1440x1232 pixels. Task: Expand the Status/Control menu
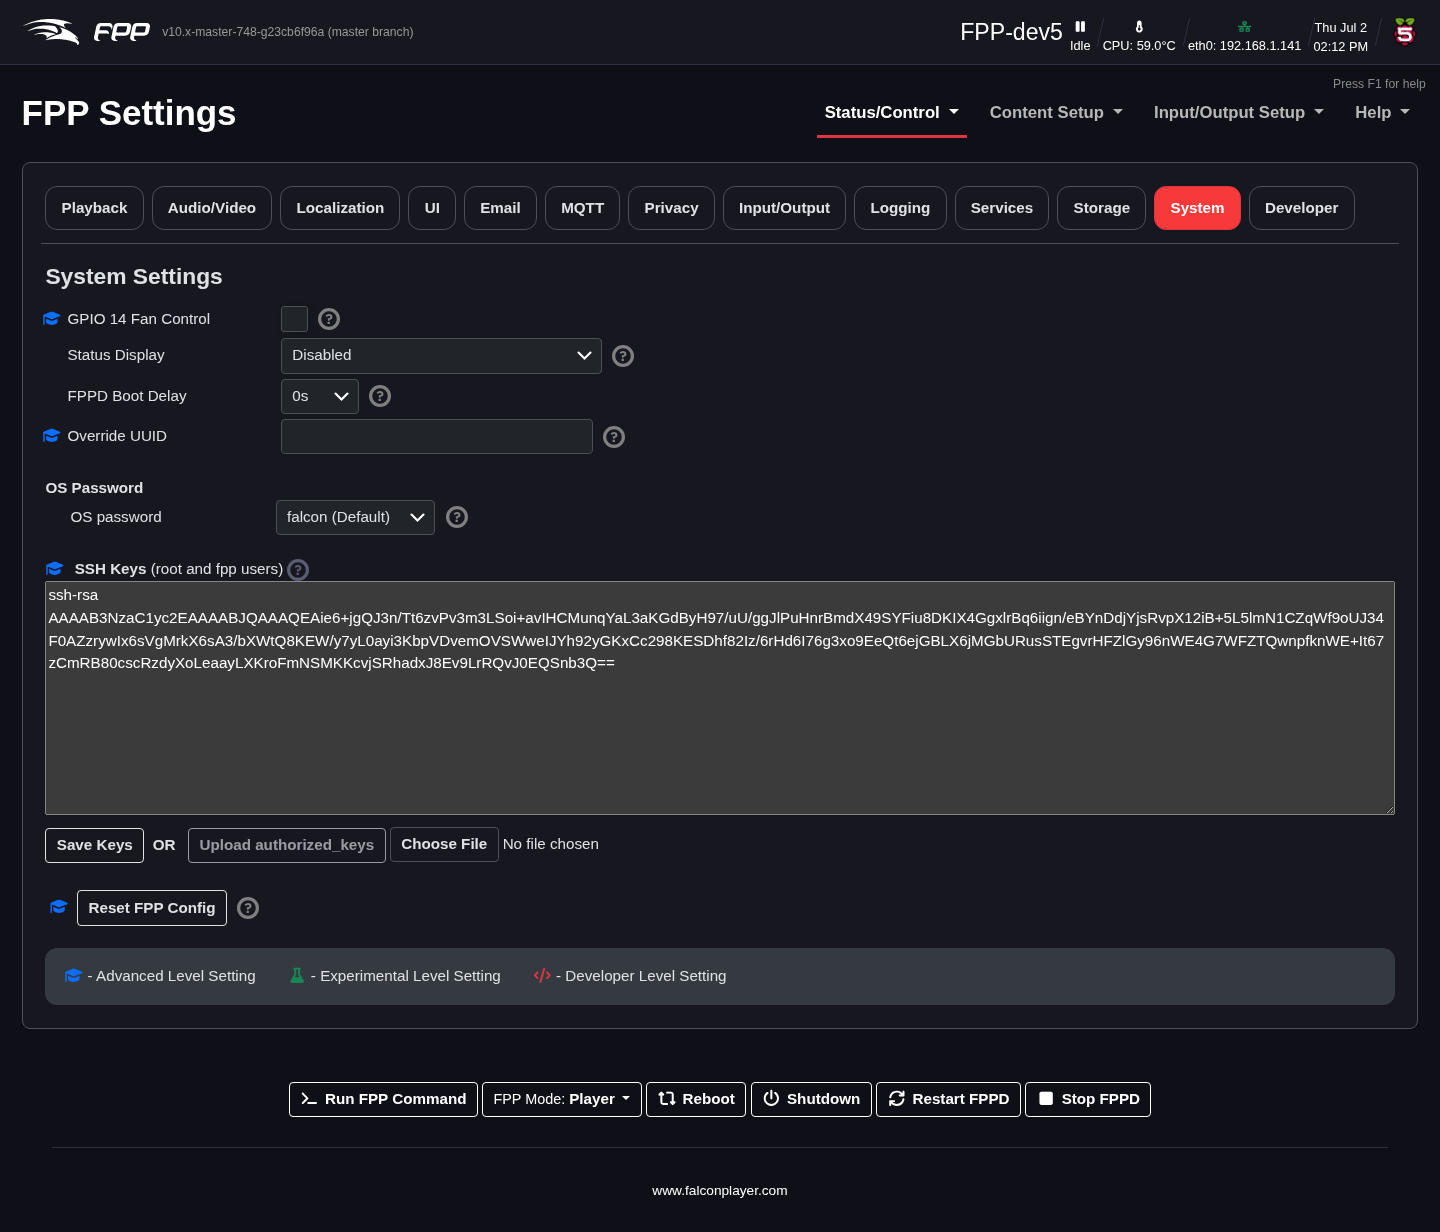(892, 113)
